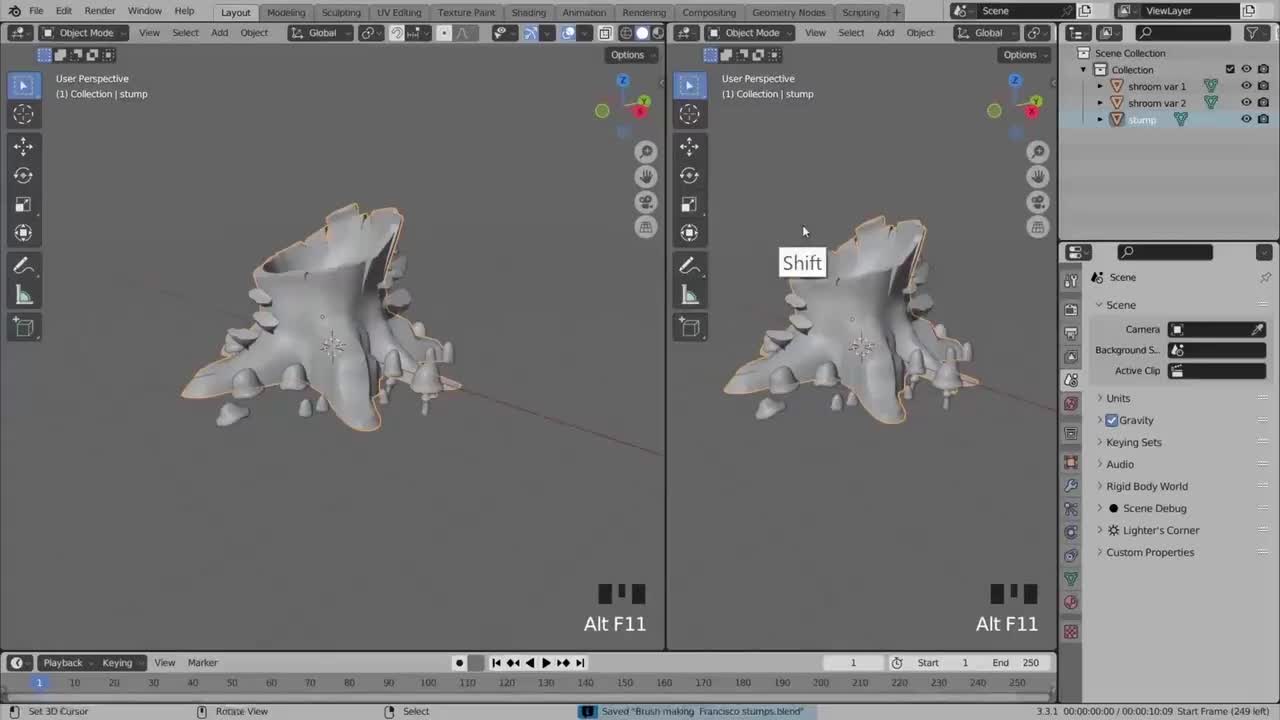Viewport: 1280px width, 720px height.
Task: Expand shroom var 1 in outliner
Action: coord(1100,86)
